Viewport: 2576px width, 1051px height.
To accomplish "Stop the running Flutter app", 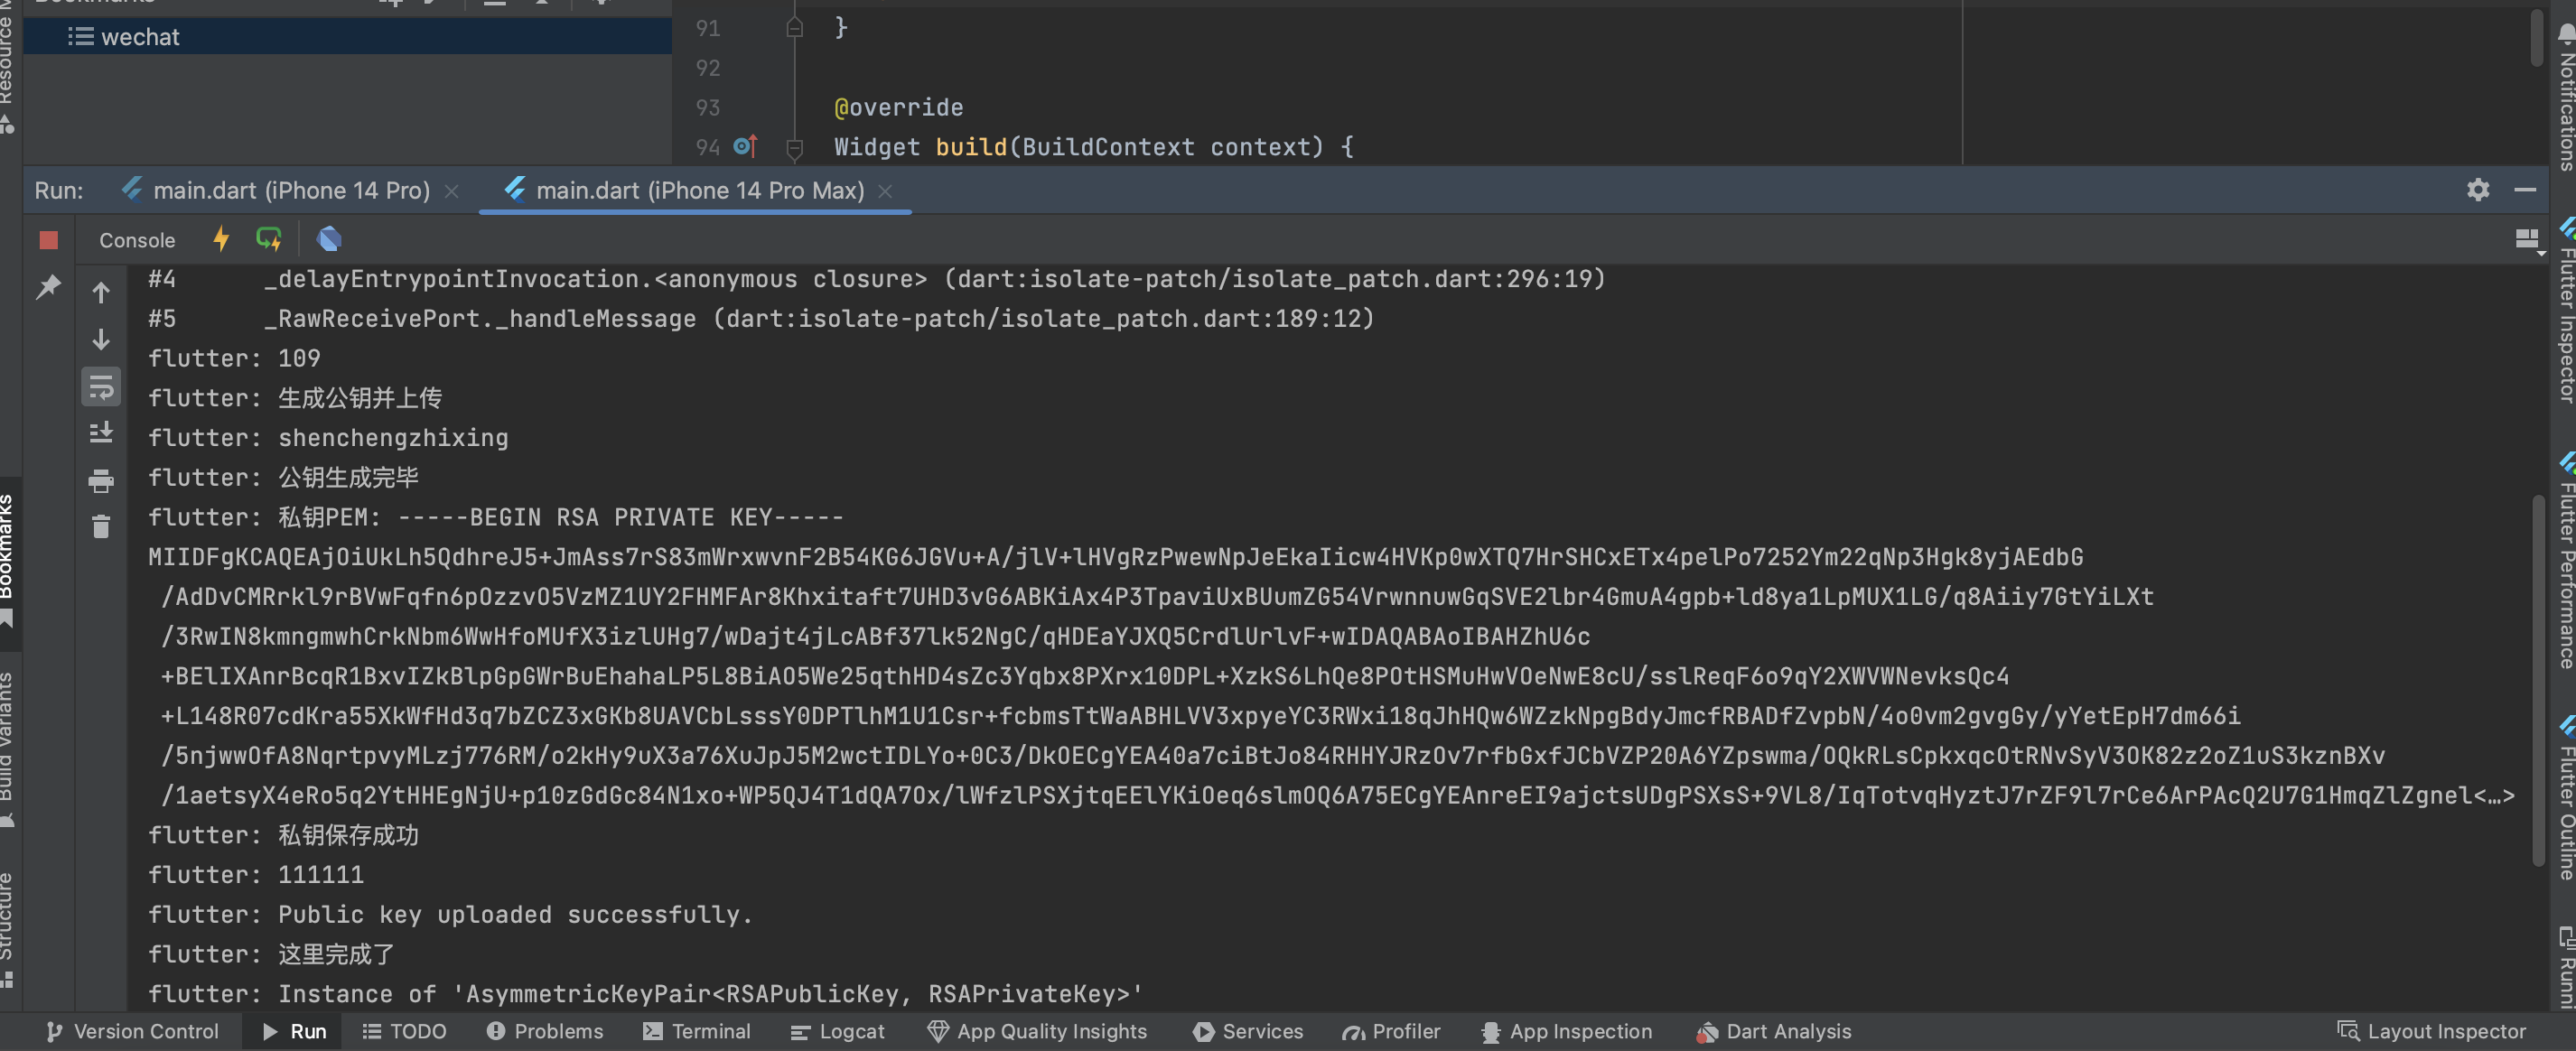I will (48, 240).
